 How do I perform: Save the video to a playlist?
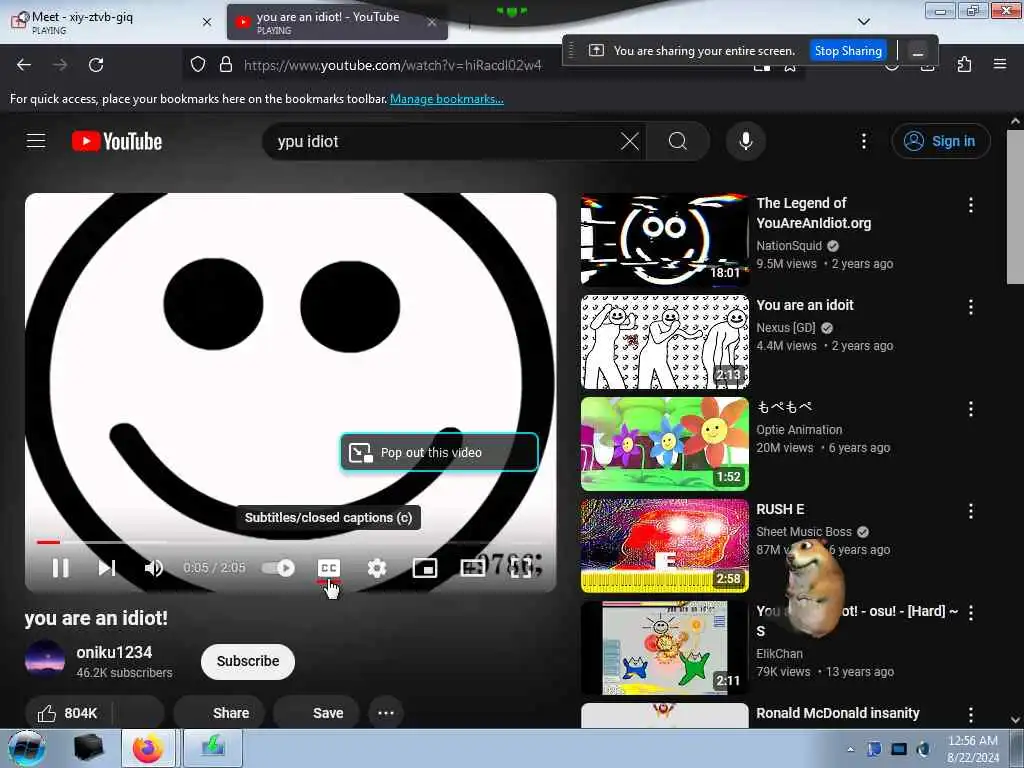point(317,713)
